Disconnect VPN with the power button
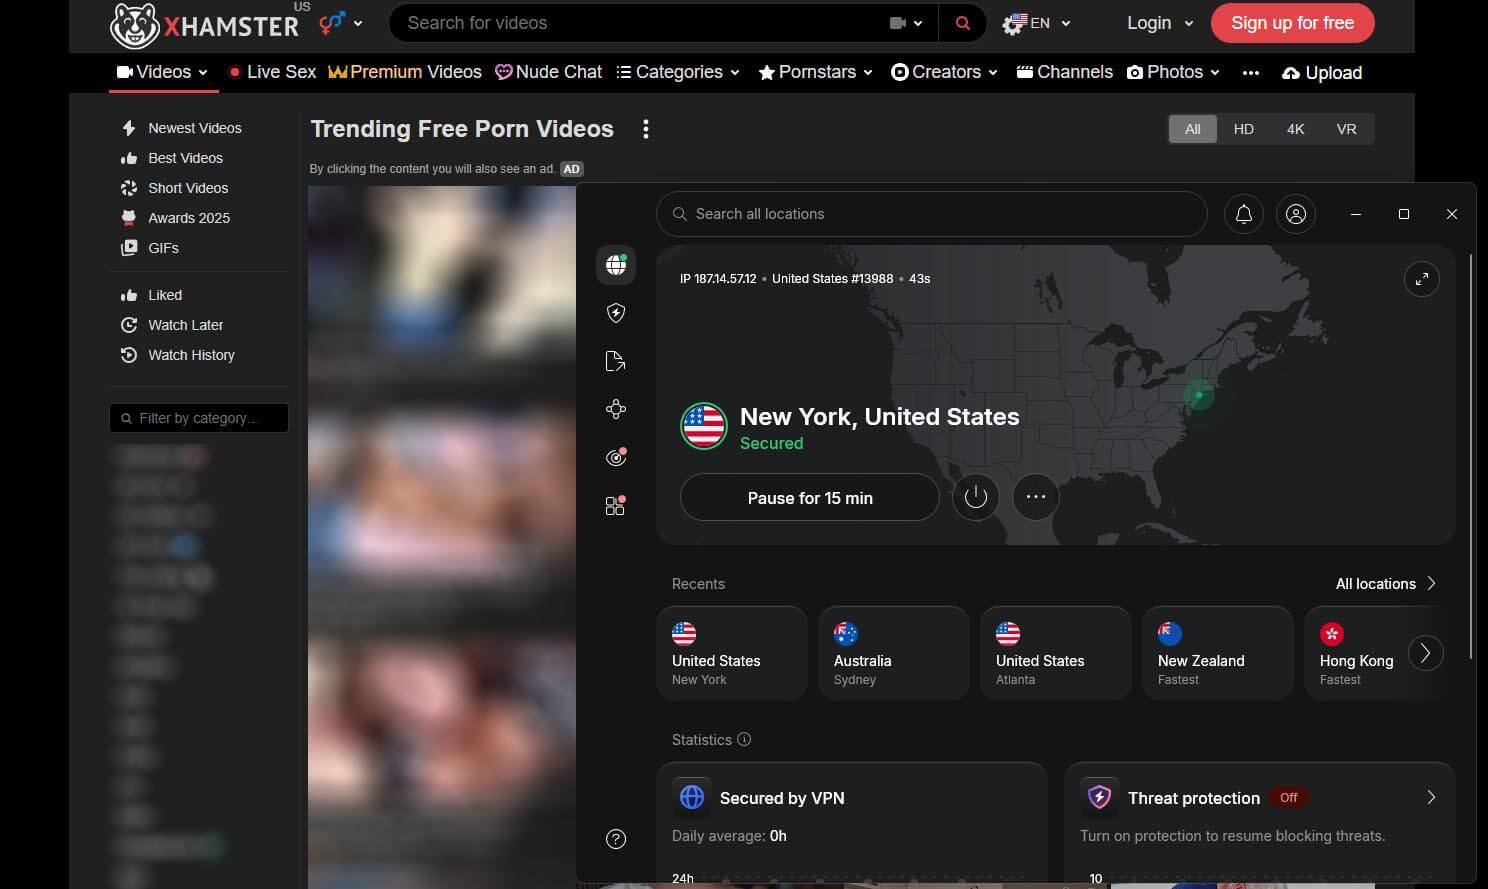The height and width of the screenshot is (889, 1488). (x=976, y=497)
